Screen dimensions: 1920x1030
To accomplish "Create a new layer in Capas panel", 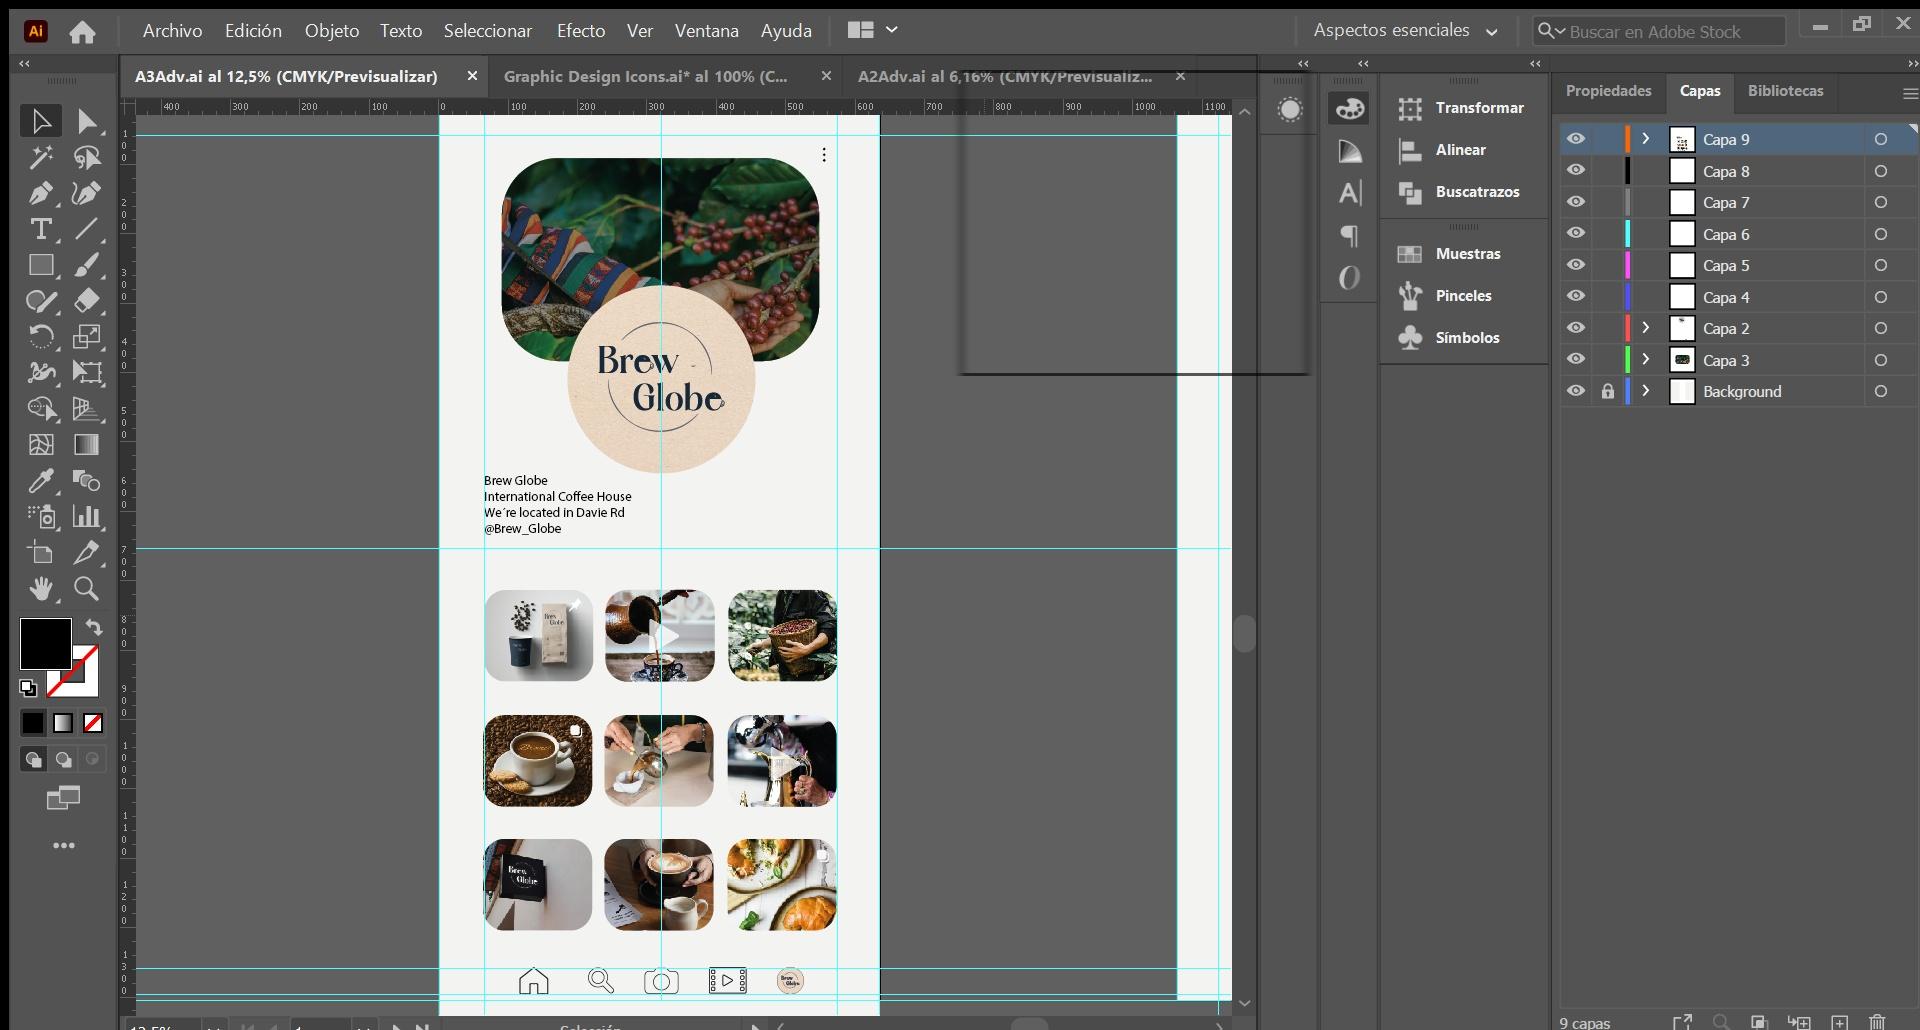I will coord(1839,1022).
